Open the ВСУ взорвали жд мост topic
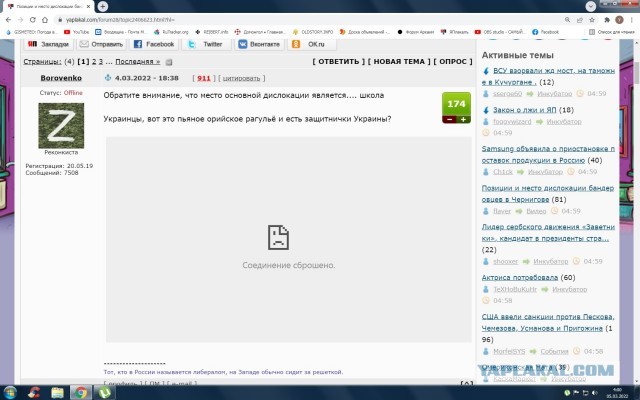The width and height of the screenshot is (640, 400). [x=548, y=76]
